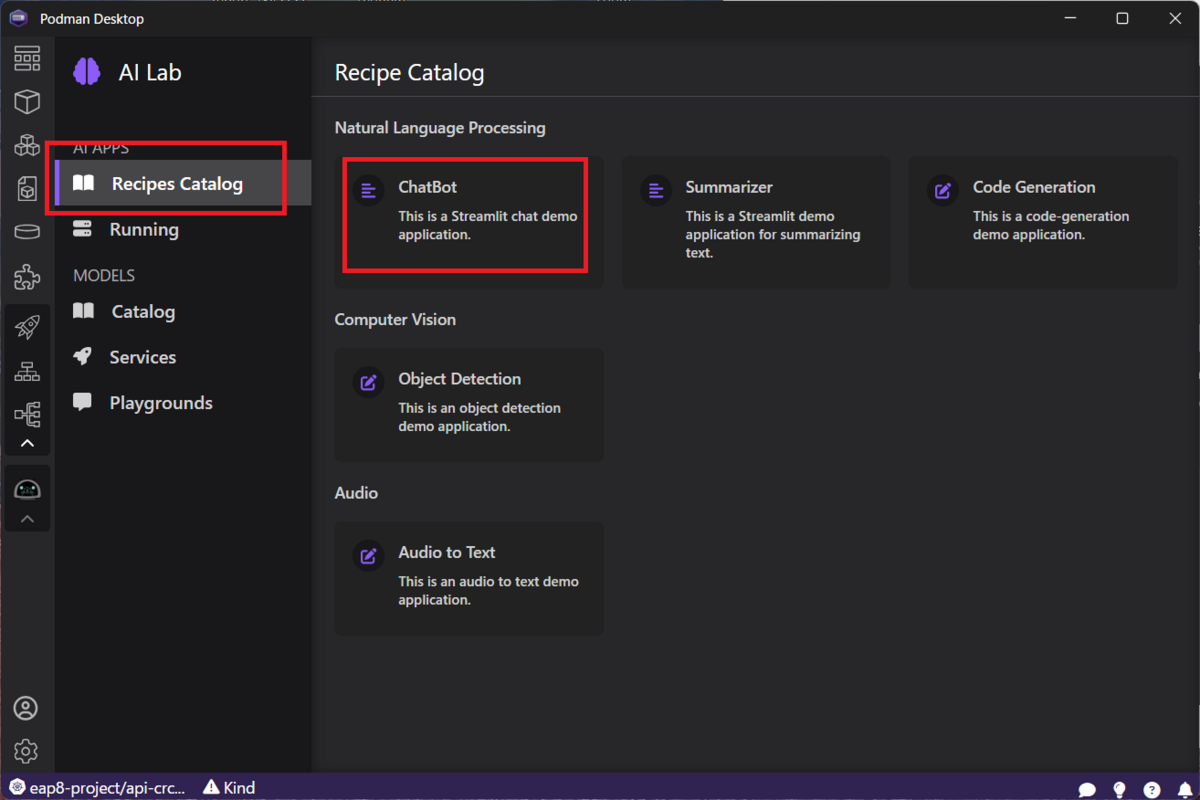1200x800 pixels.
Task: Open Extensions puzzle-piece icon
Action: (27, 276)
